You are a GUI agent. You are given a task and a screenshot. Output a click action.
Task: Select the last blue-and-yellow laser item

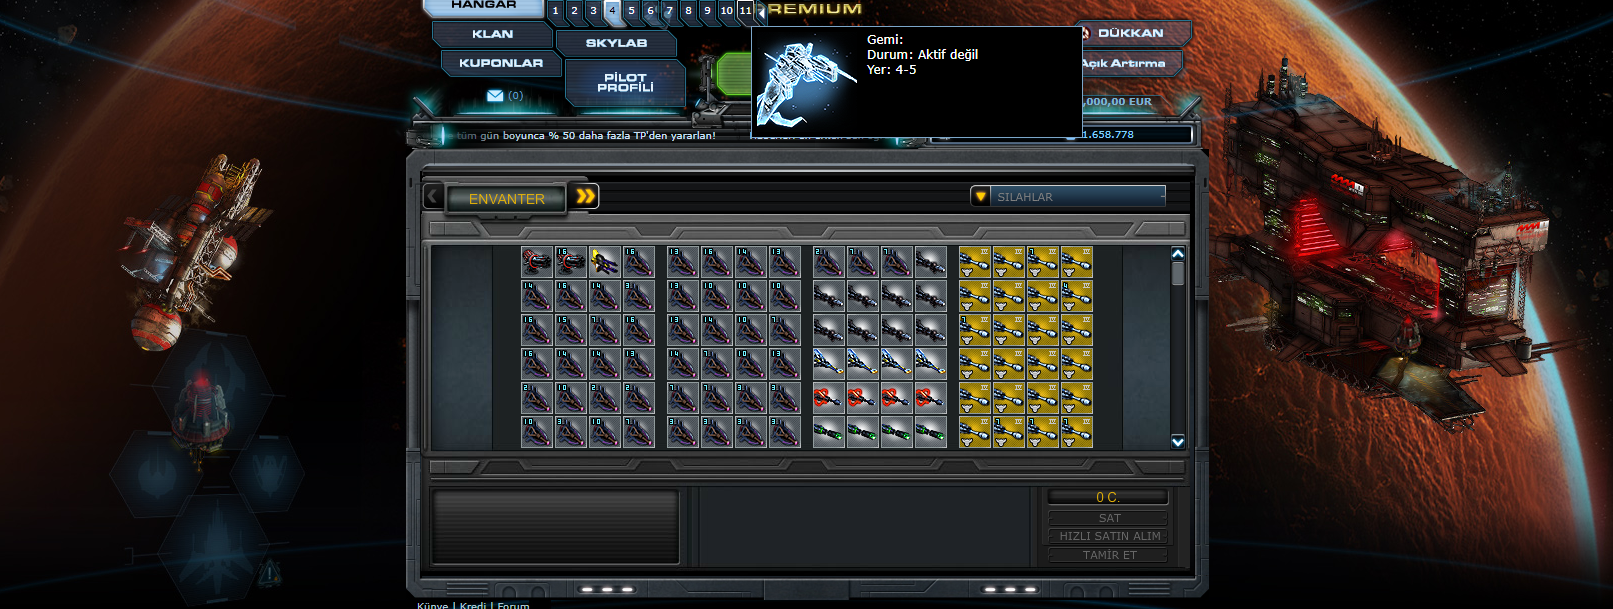(931, 364)
